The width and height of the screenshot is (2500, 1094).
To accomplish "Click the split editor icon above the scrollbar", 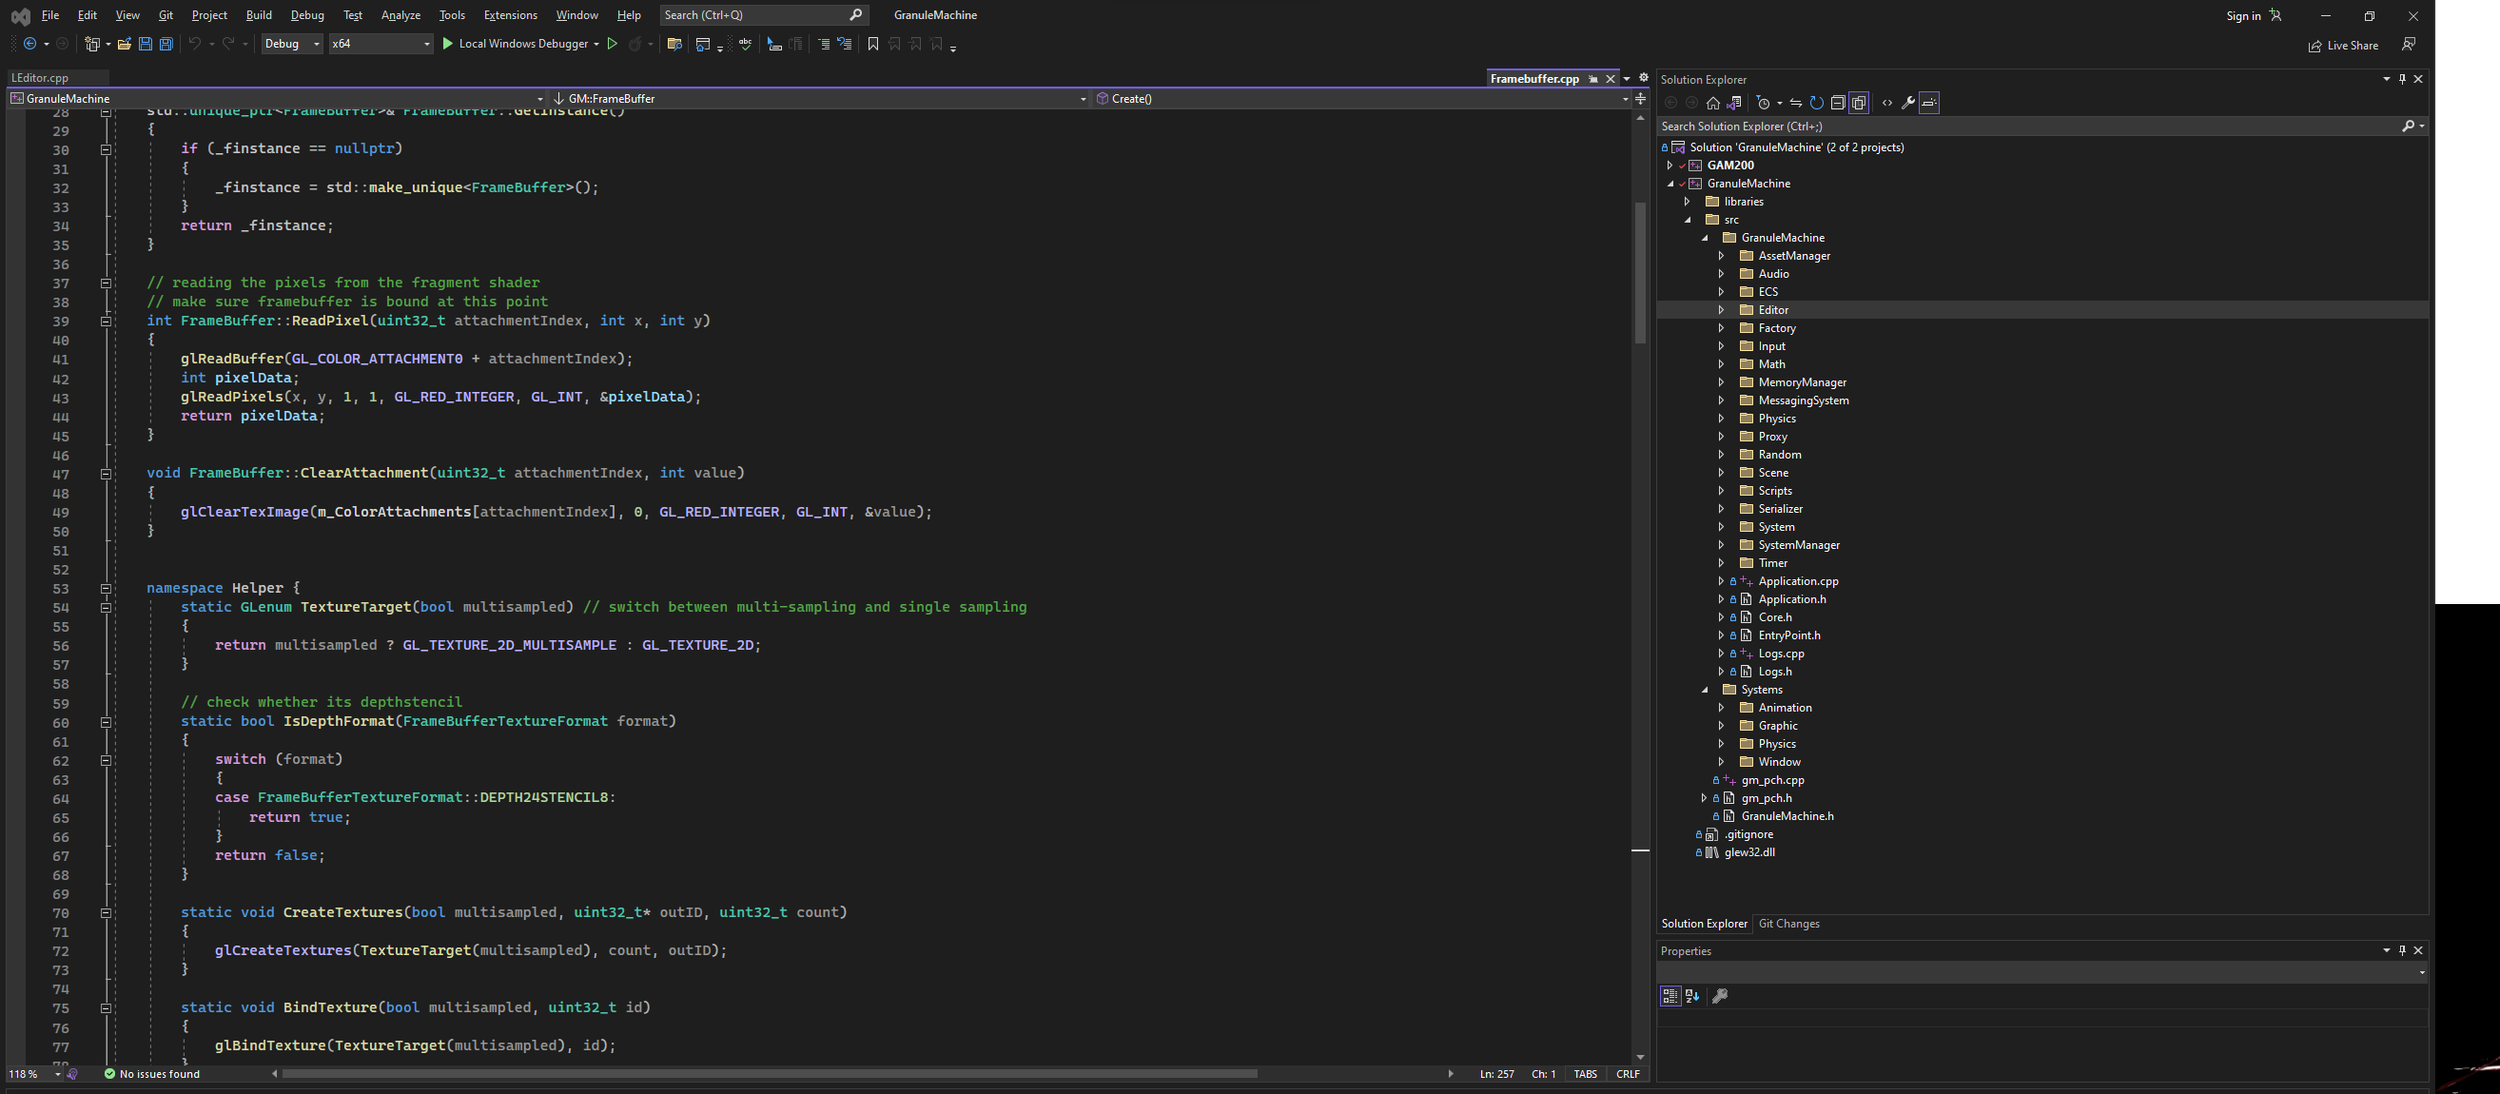I will tap(1640, 98).
